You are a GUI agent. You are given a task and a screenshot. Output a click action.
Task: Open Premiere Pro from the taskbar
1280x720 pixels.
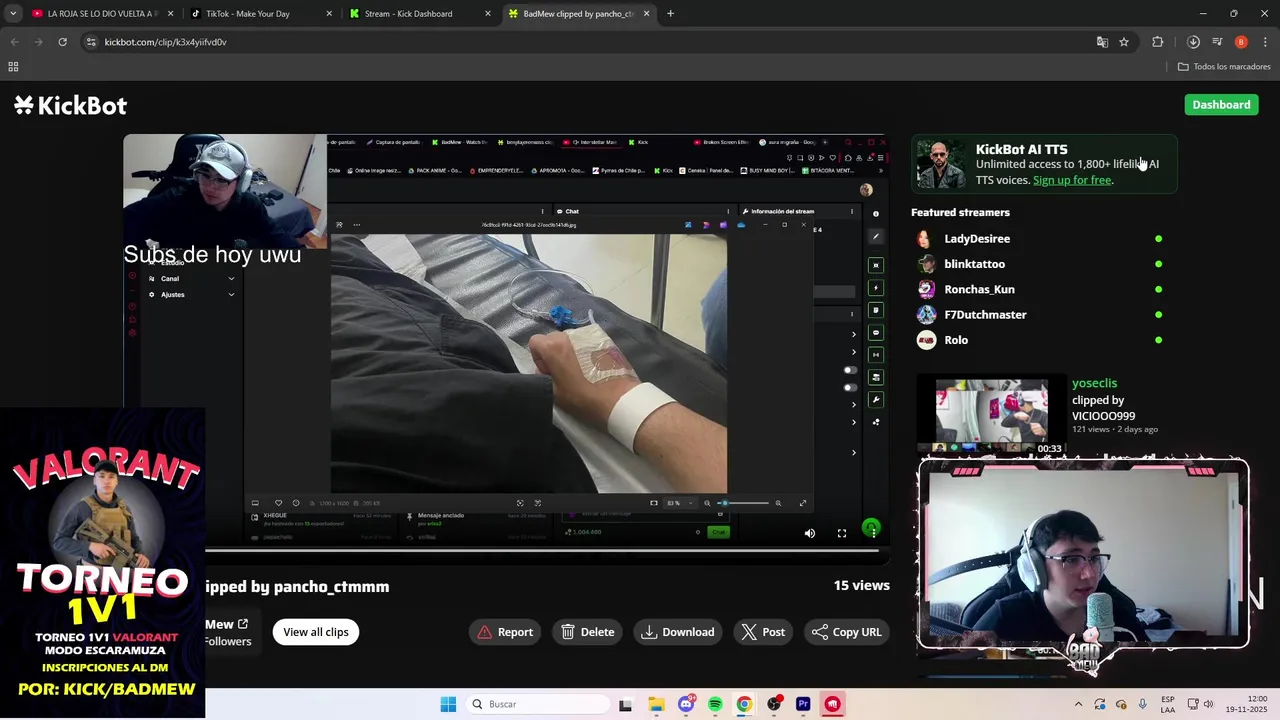803,704
